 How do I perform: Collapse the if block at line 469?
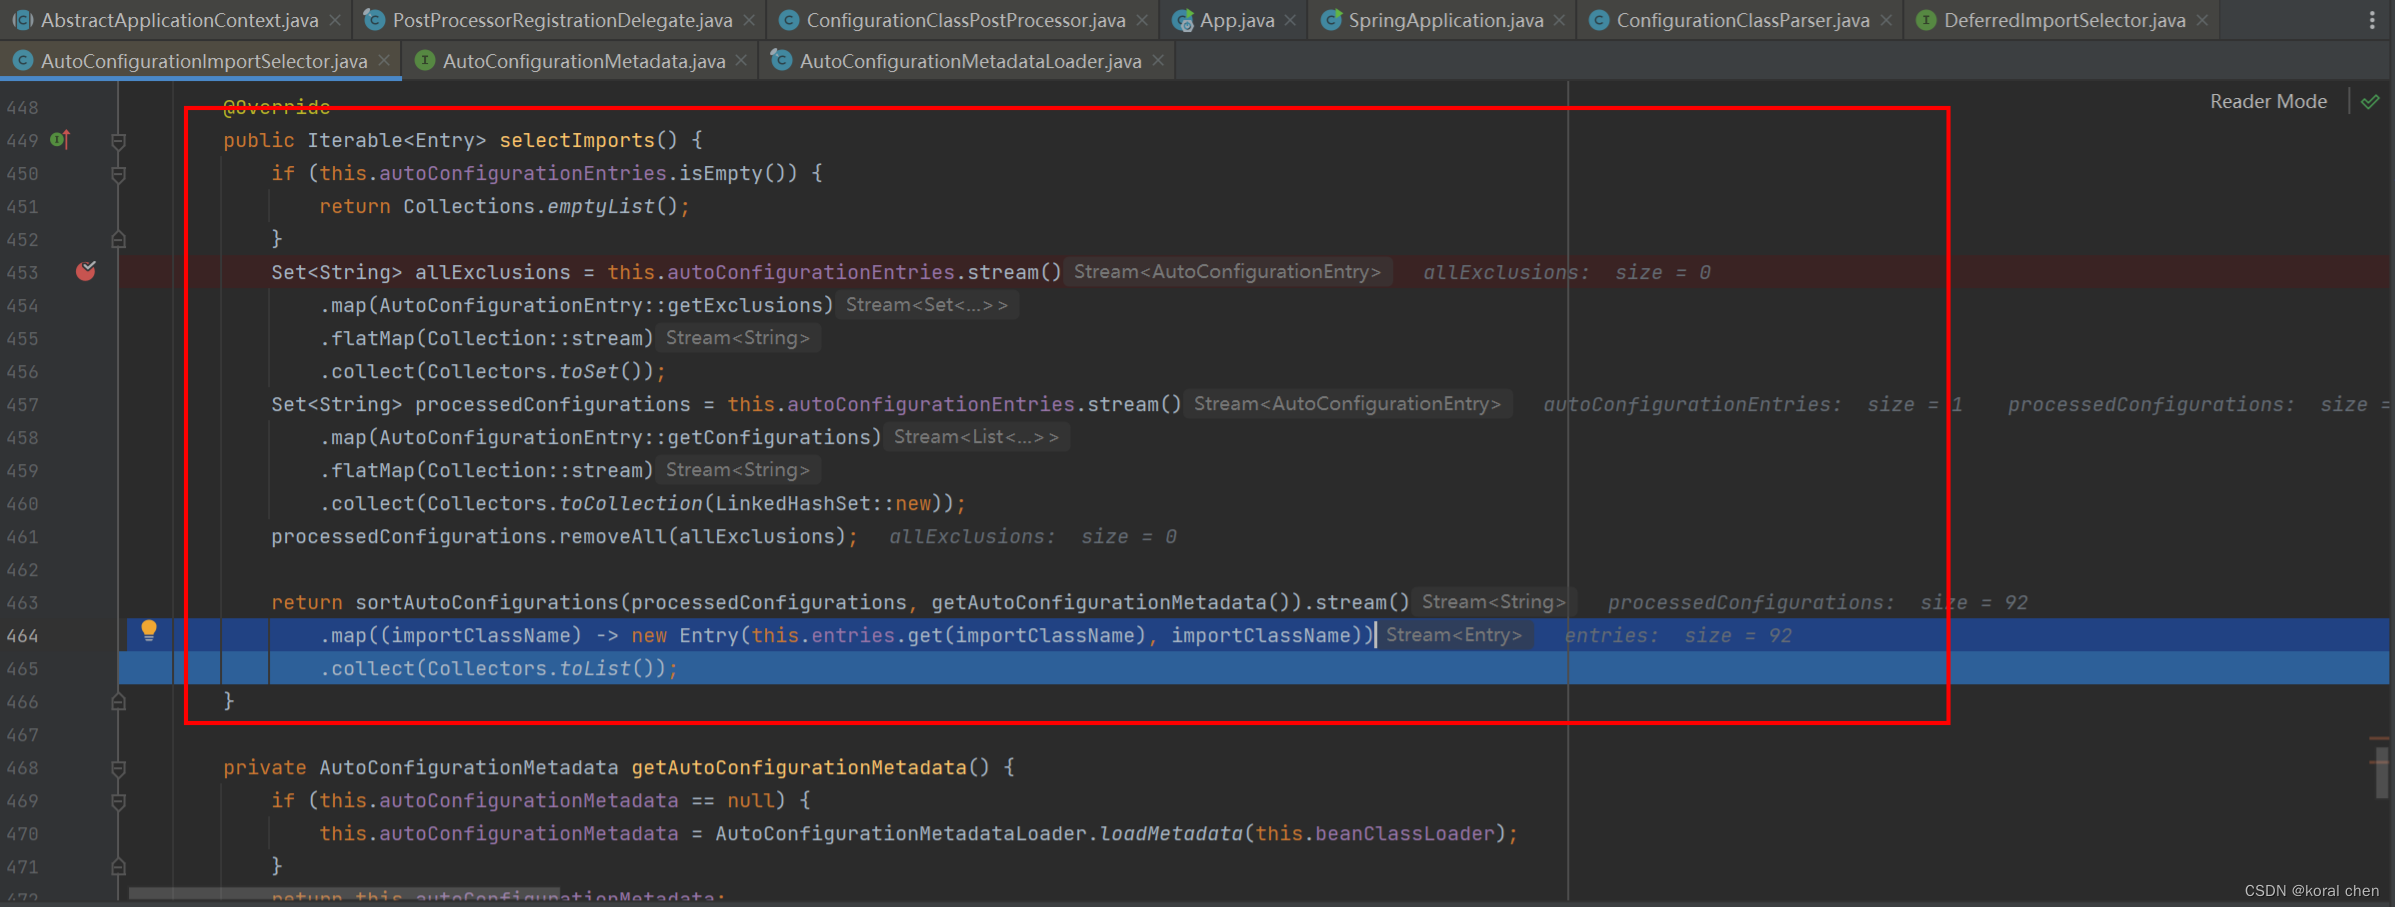coord(118,801)
